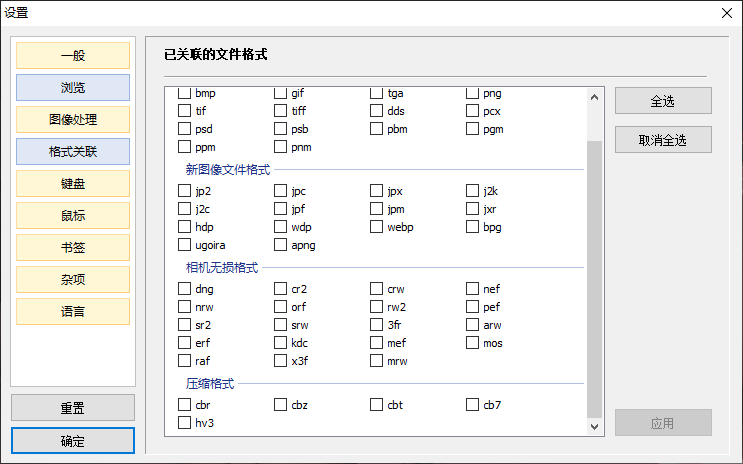
Task: Click the 取消全选 button
Action: 663,140
